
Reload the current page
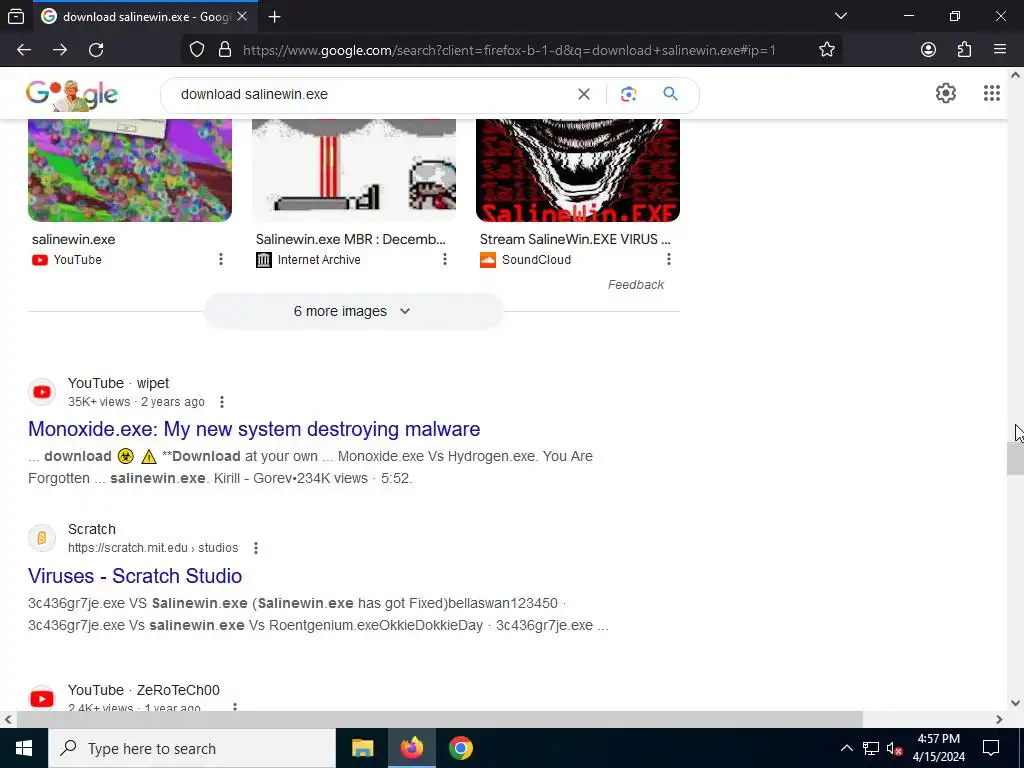[96, 50]
